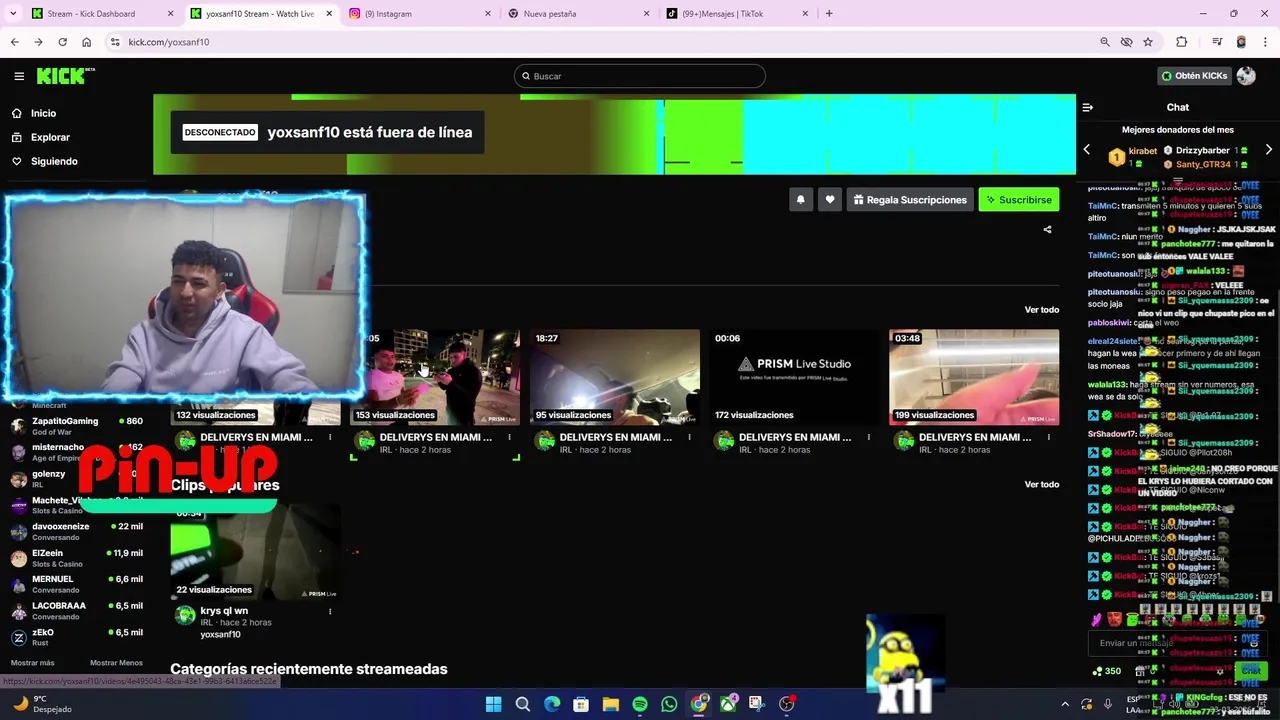Open options menu of 172 visualizaciones video
Screen dimensions: 1280x720
click(868, 437)
